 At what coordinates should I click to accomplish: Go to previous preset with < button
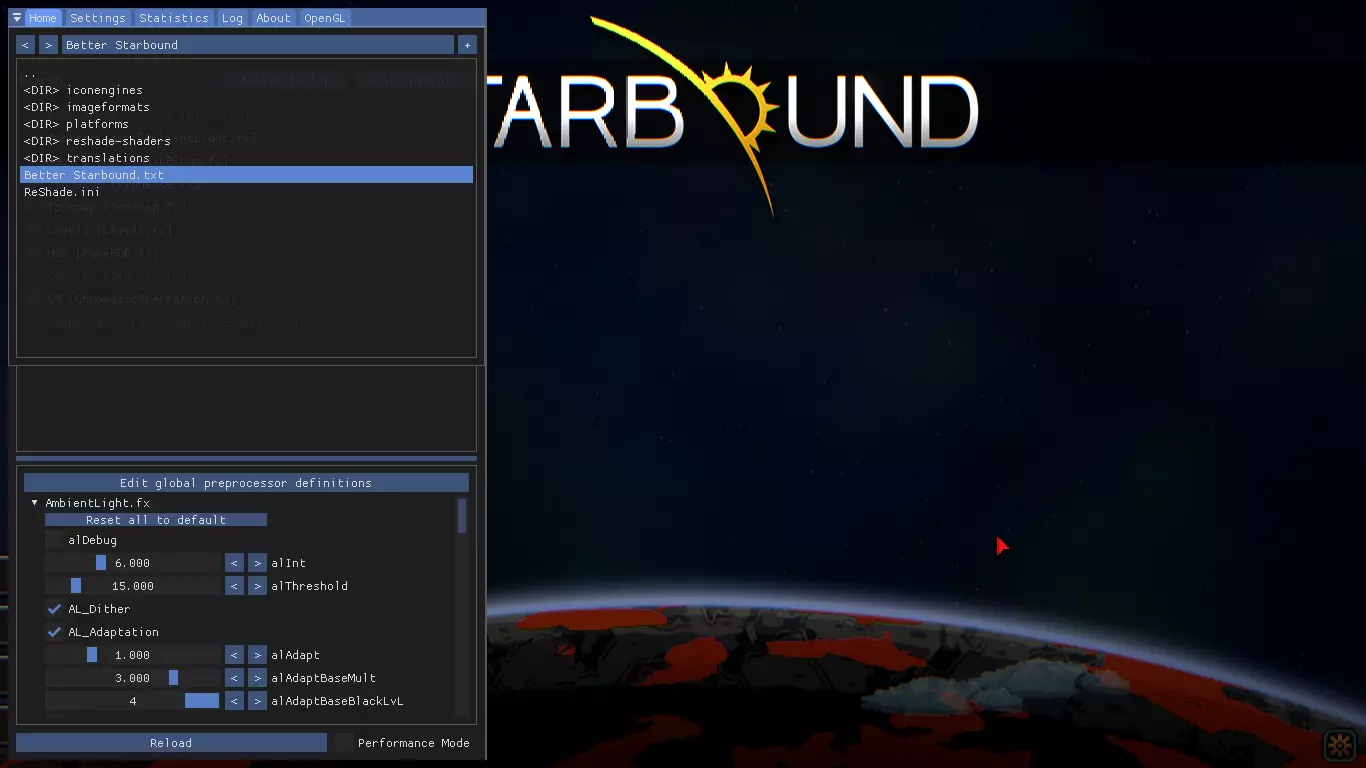tap(26, 45)
